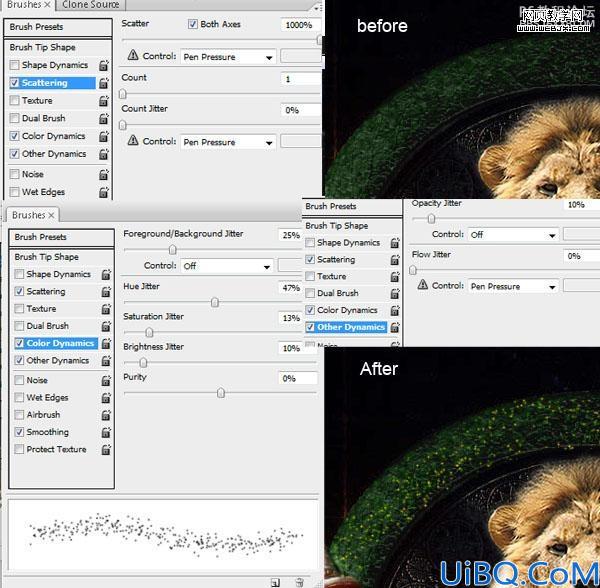
Task: Click lock beside highlighted Other Dynamics in right panel
Action: coord(395,327)
